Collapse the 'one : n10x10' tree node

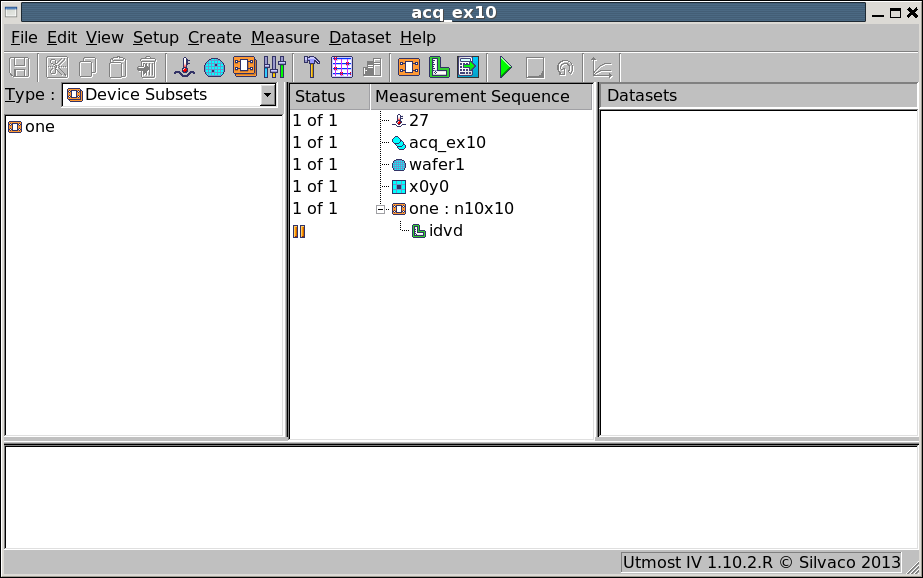[381, 209]
